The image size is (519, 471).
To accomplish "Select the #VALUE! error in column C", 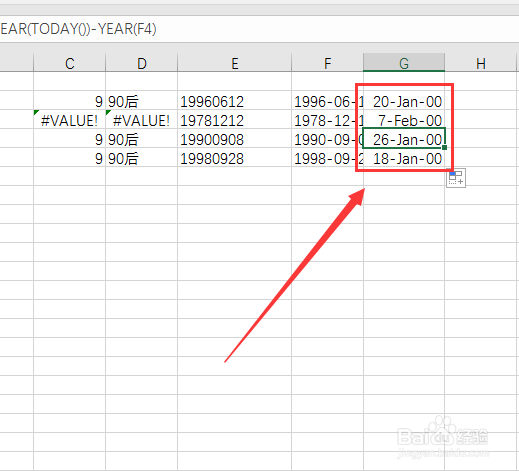I will point(70,119).
